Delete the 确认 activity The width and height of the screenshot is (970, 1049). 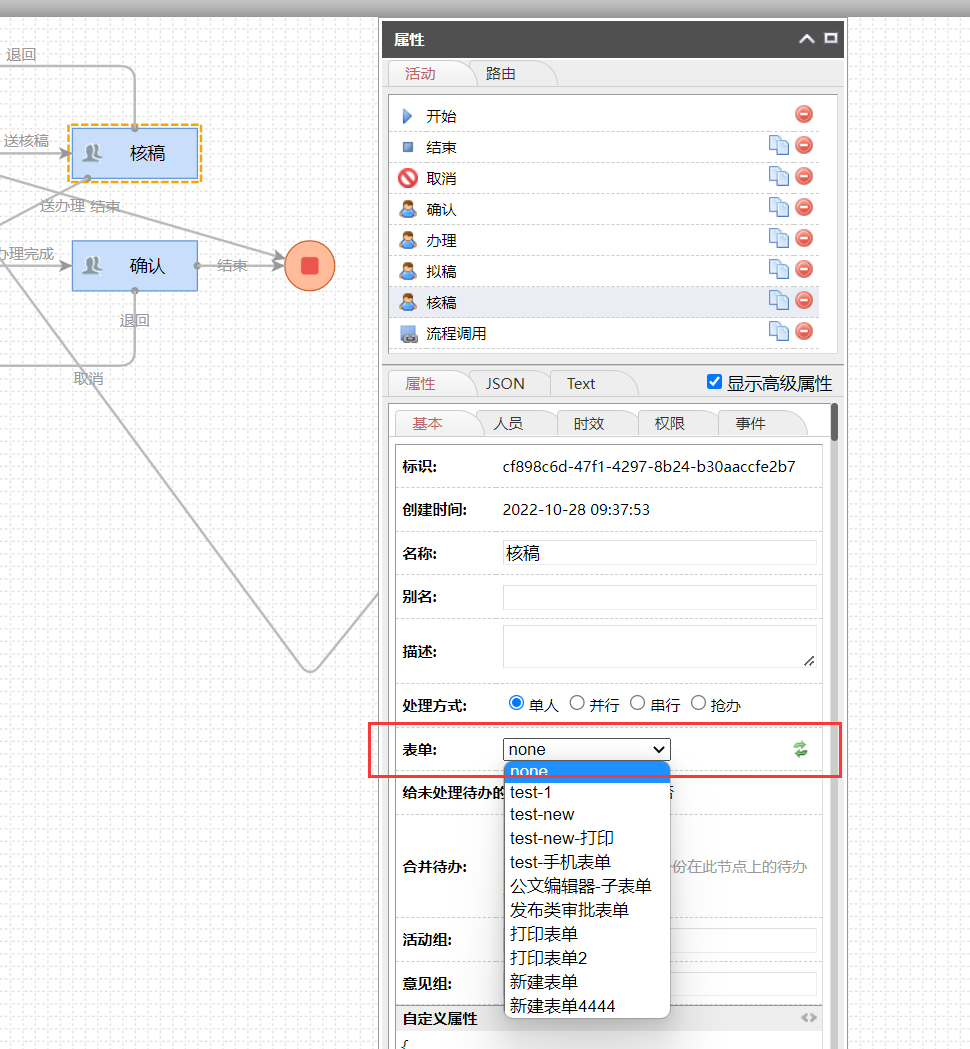coord(803,207)
